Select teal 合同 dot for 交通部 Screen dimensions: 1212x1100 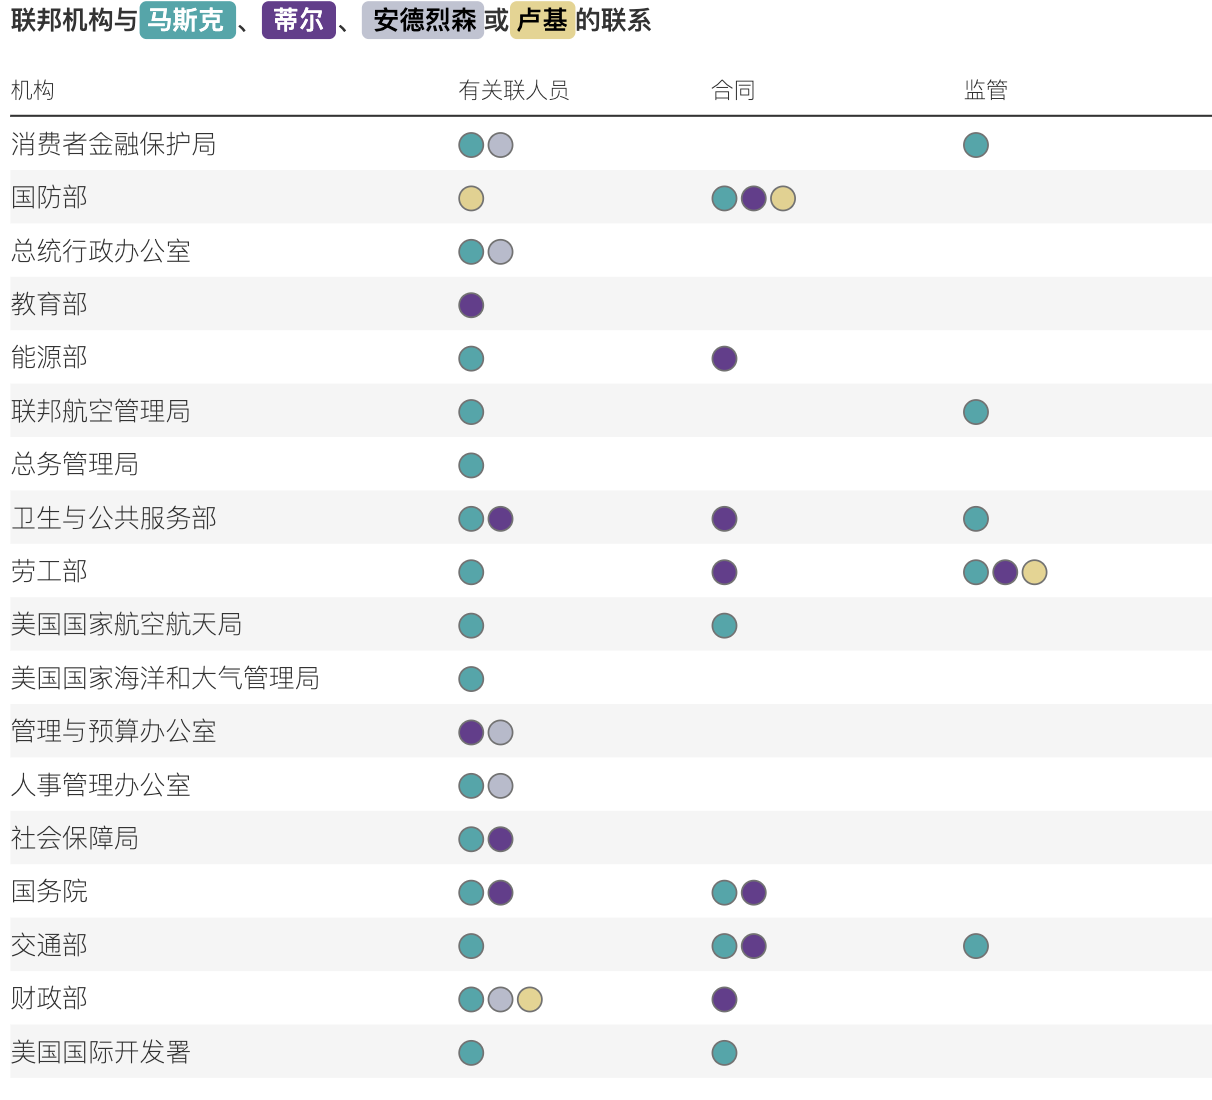(x=724, y=946)
